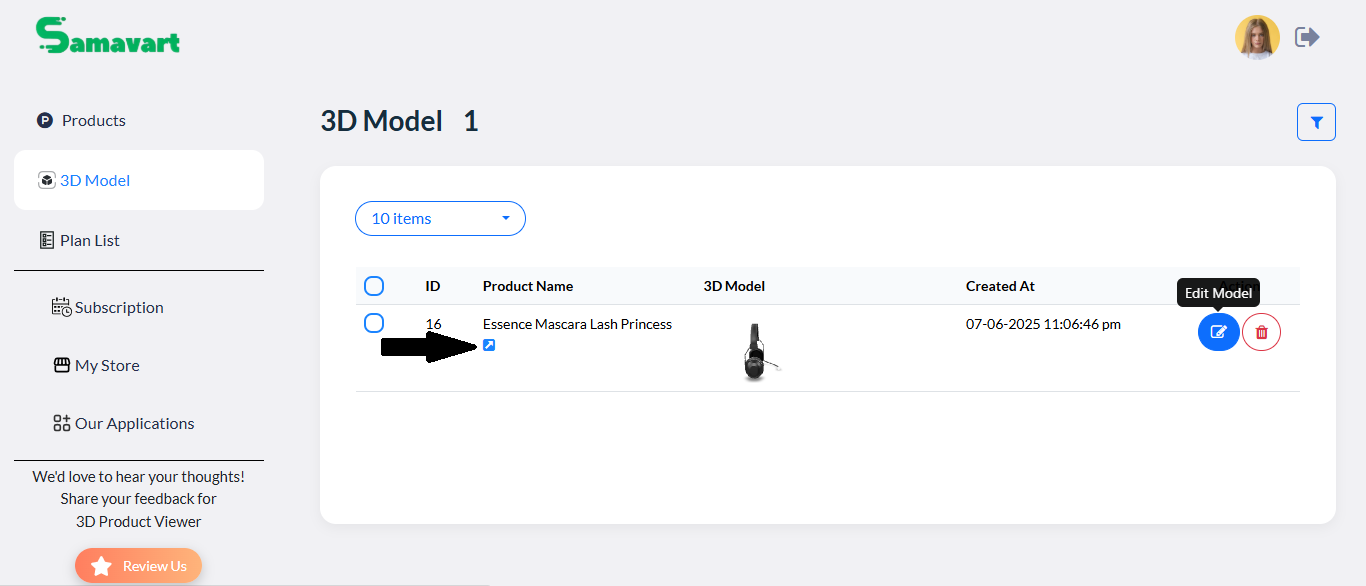Image resolution: width=1366 pixels, height=586 pixels.
Task: Click the logout arrow icon
Action: coord(1307,37)
